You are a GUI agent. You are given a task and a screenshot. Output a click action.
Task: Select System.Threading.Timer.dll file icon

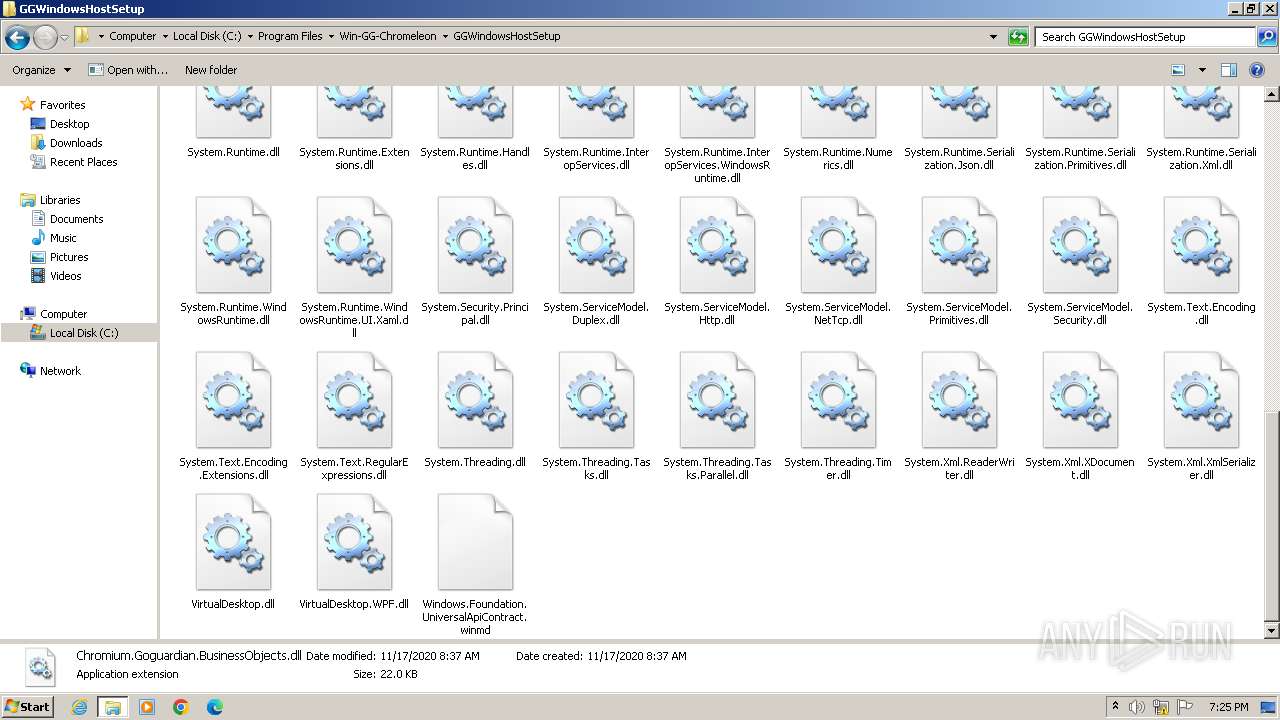click(838, 400)
